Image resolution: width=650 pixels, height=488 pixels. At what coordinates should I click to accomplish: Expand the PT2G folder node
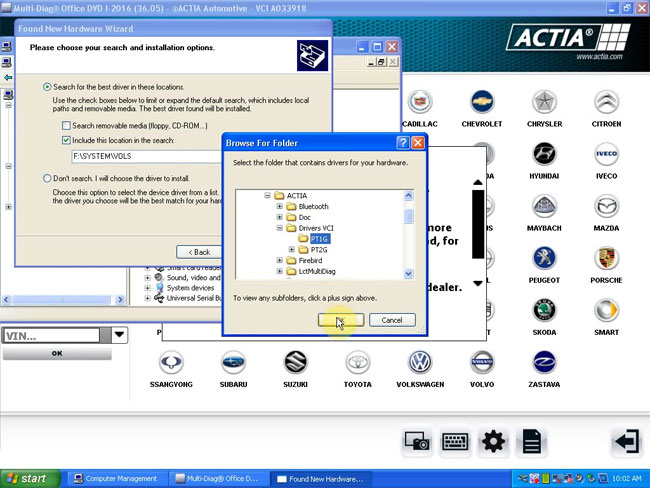click(291, 249)
